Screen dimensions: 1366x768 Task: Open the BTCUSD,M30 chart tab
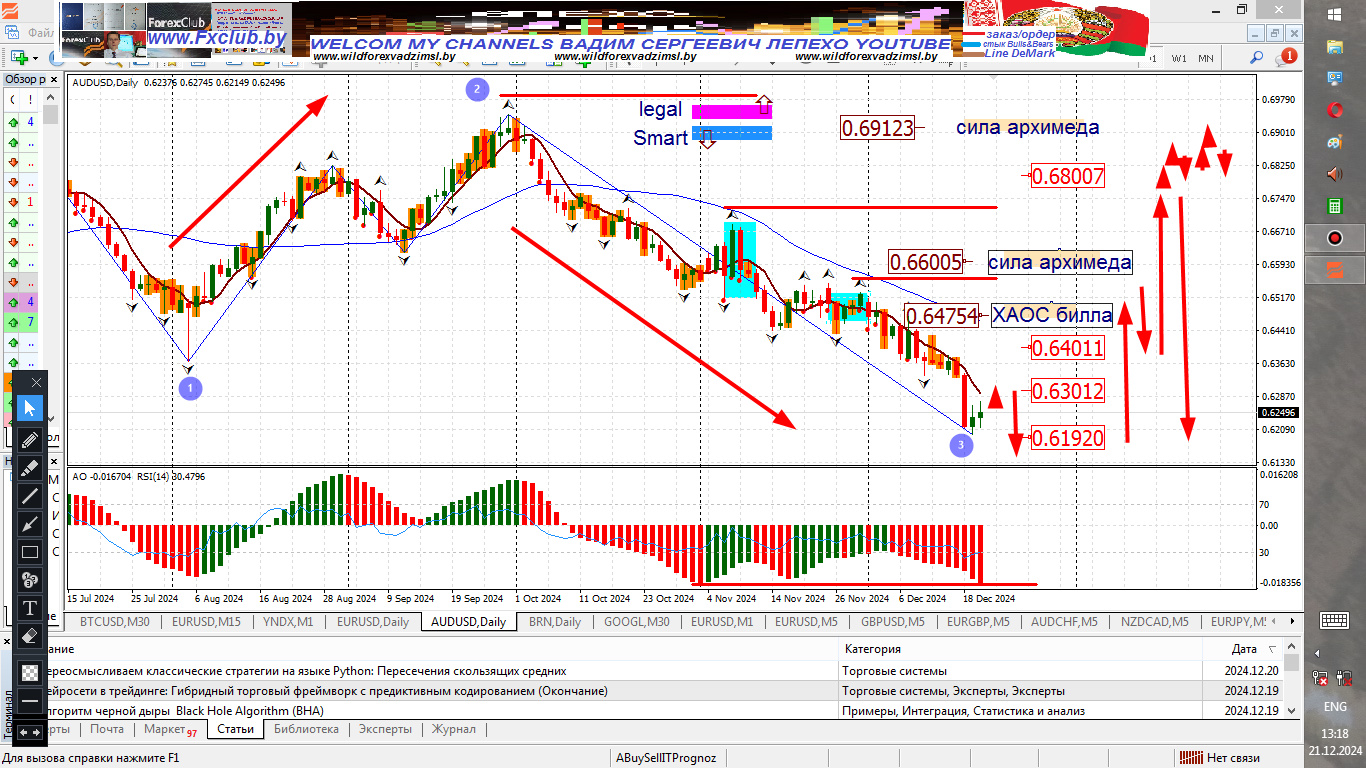(114, 622)
